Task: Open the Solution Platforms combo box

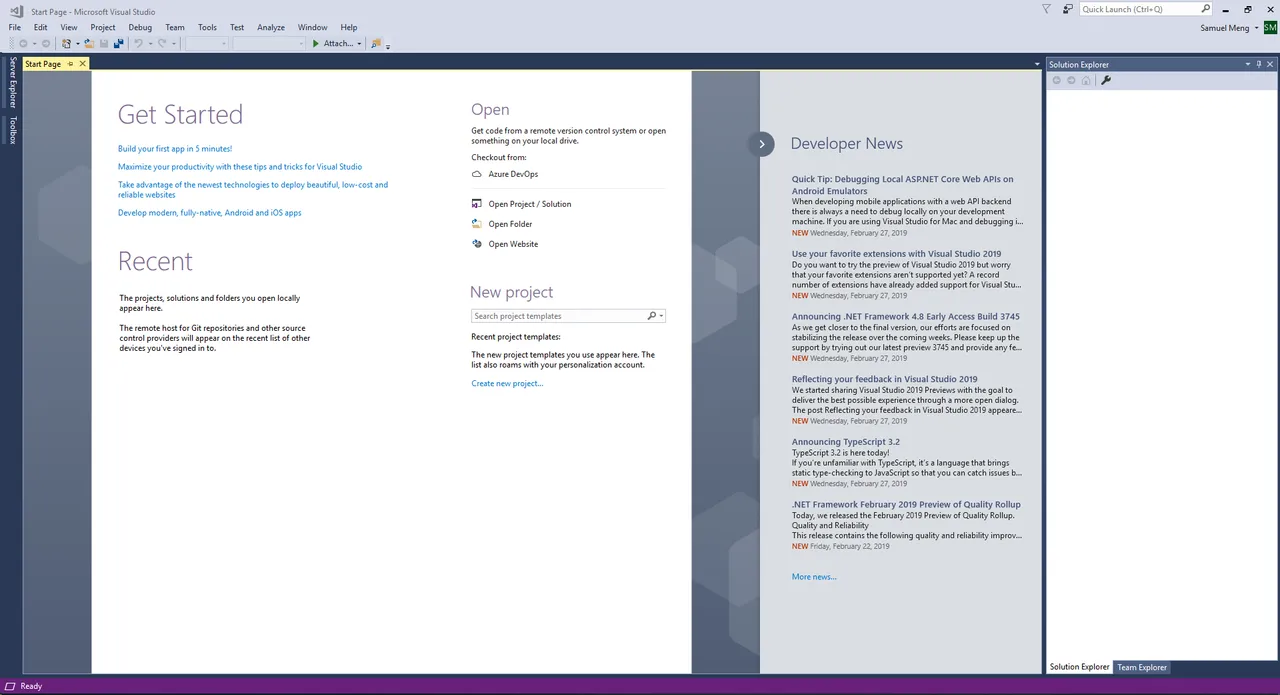Action: tap(268, 44)
